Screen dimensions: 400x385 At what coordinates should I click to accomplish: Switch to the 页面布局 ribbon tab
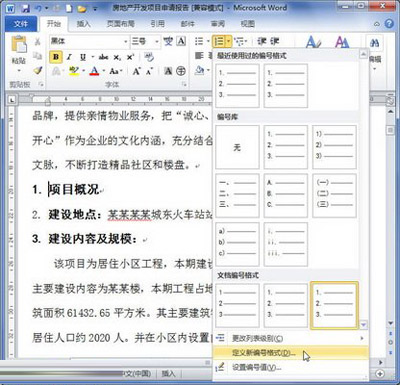tap(120, 24)
